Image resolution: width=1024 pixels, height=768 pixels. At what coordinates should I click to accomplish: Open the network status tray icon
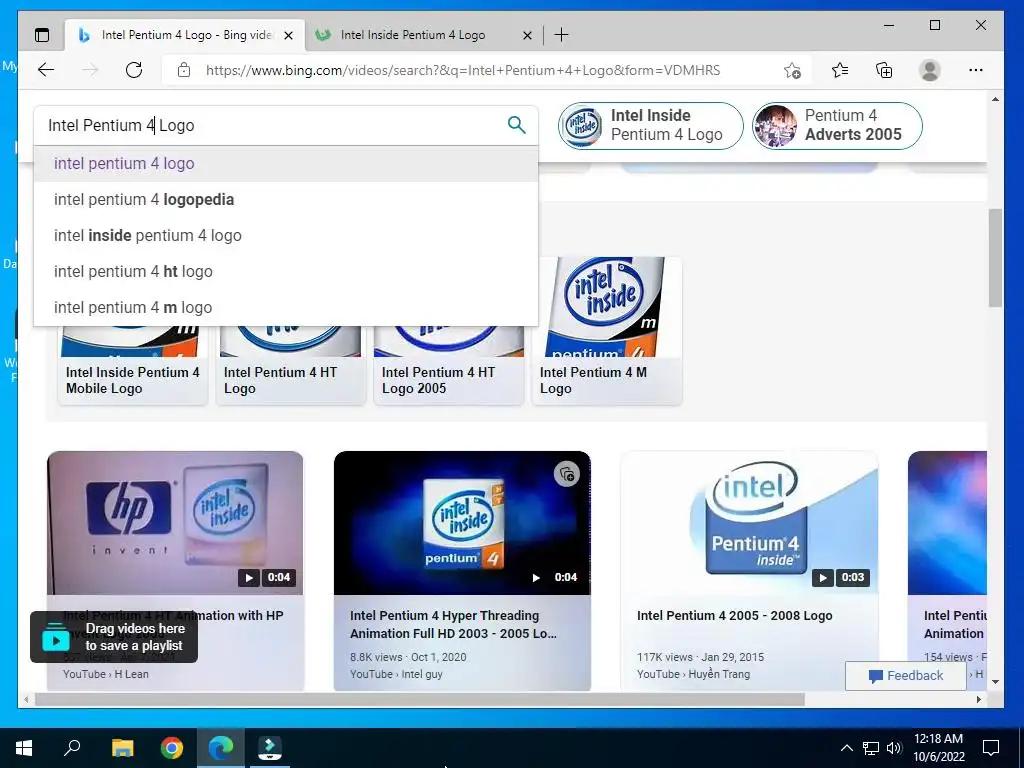click(871, 748)
